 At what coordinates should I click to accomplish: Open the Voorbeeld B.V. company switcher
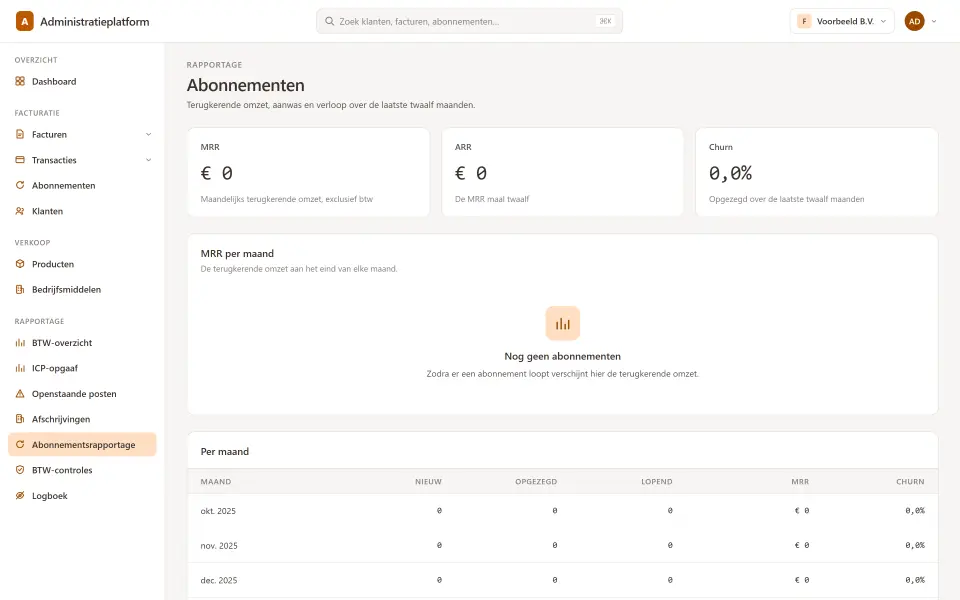(842, 21)
